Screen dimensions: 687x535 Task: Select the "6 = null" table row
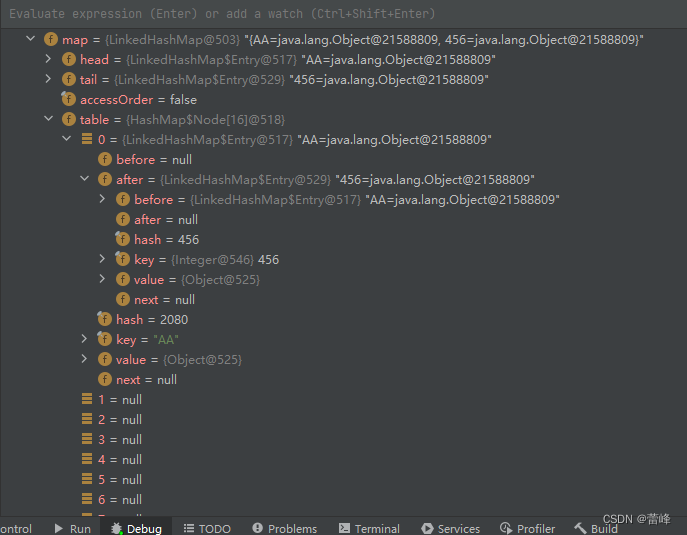pyautogui.click(x=344, y=500)
